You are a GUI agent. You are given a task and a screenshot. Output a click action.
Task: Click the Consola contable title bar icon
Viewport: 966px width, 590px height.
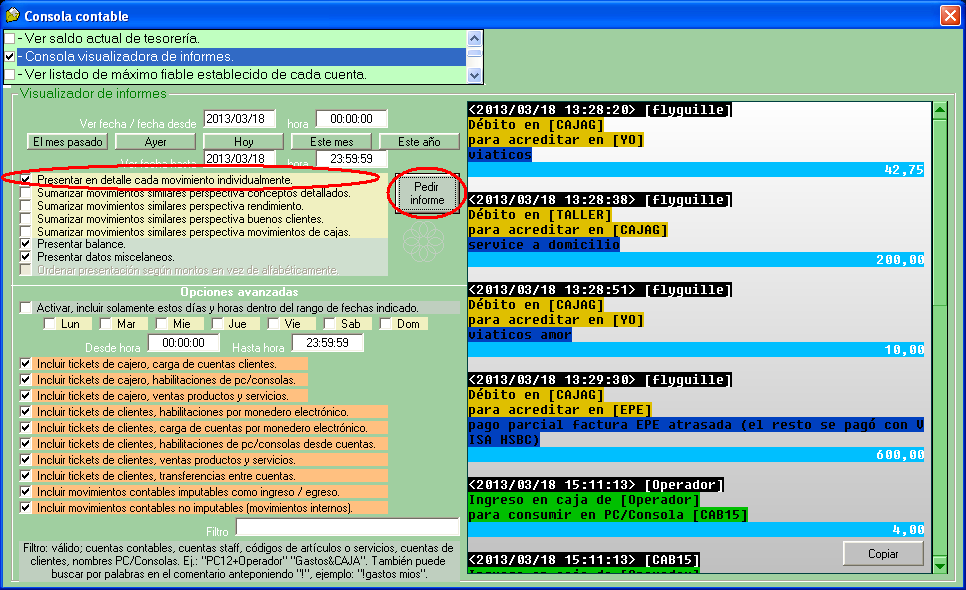[x=12, y=15]
